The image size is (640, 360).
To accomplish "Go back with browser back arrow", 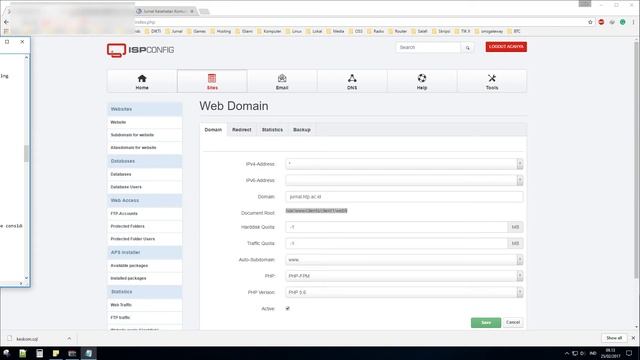I will click(x=6, y=22).
